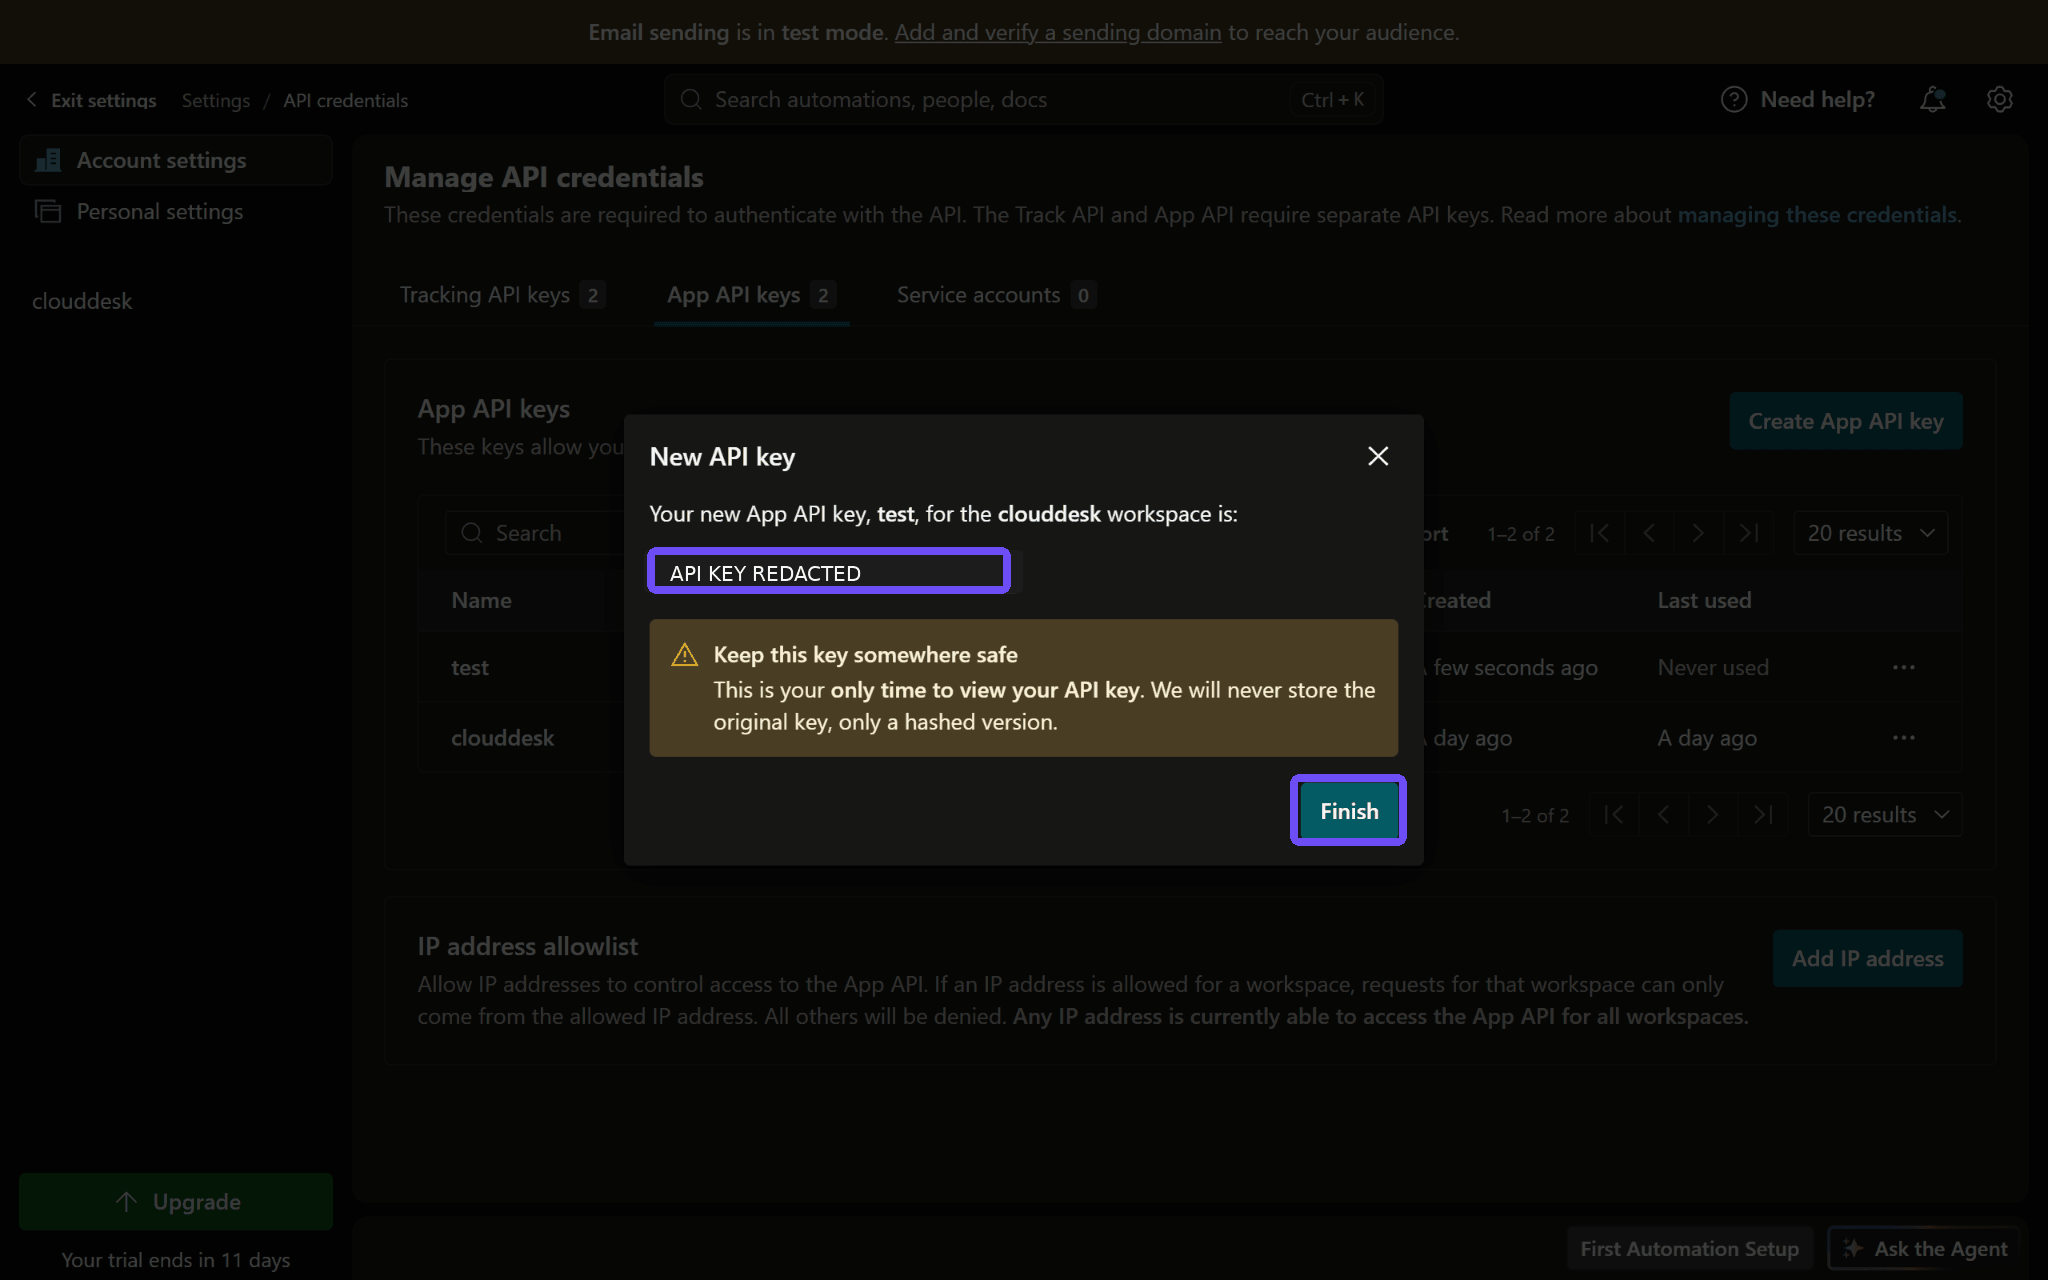
Task: Click the Name column header
Action: (x=481, y=600)
